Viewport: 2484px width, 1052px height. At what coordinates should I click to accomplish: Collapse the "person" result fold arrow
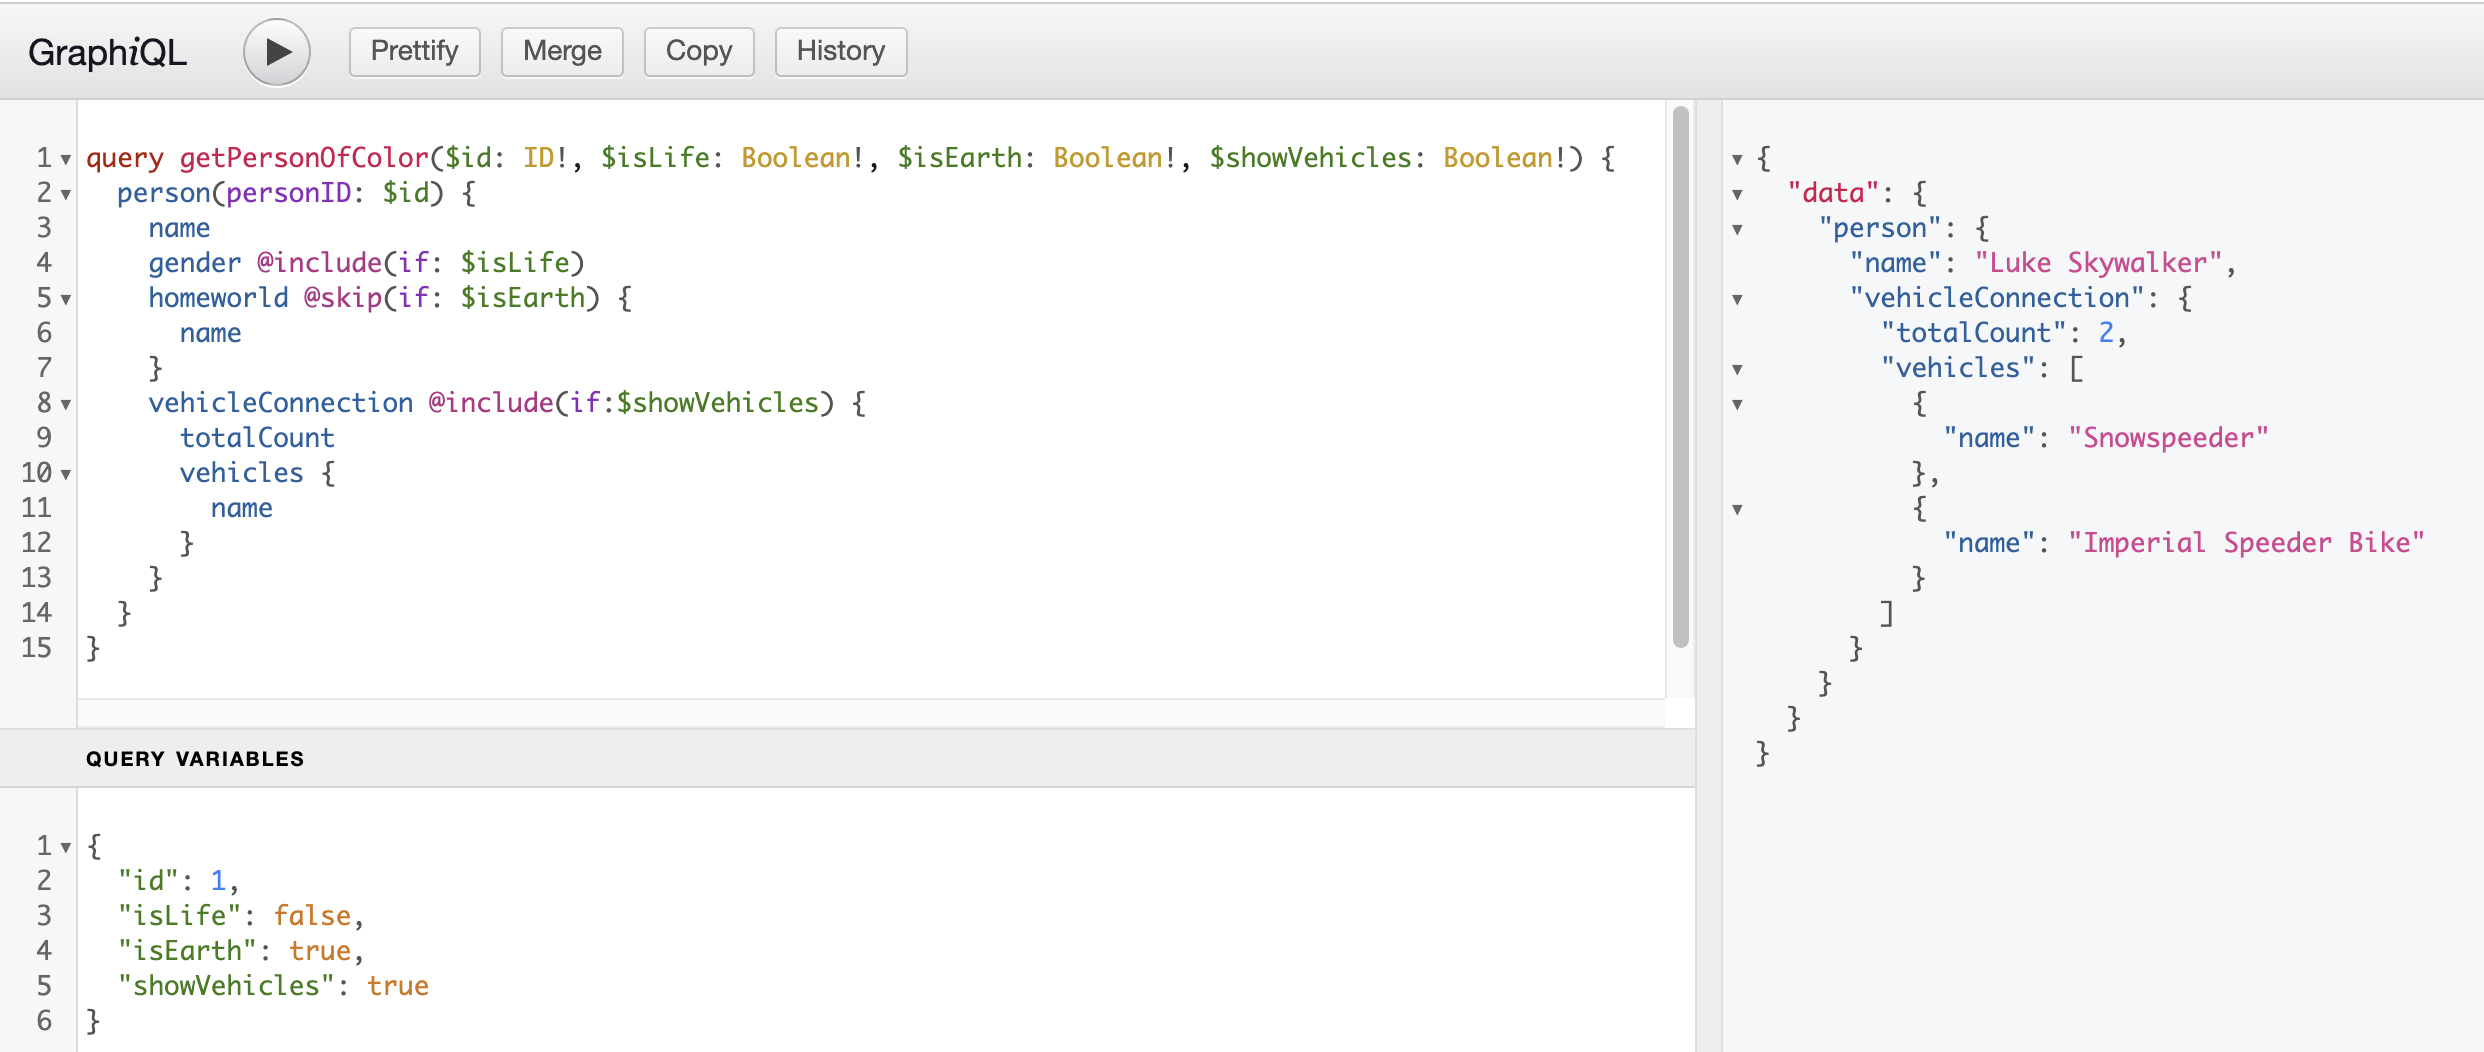point(1737,229)
